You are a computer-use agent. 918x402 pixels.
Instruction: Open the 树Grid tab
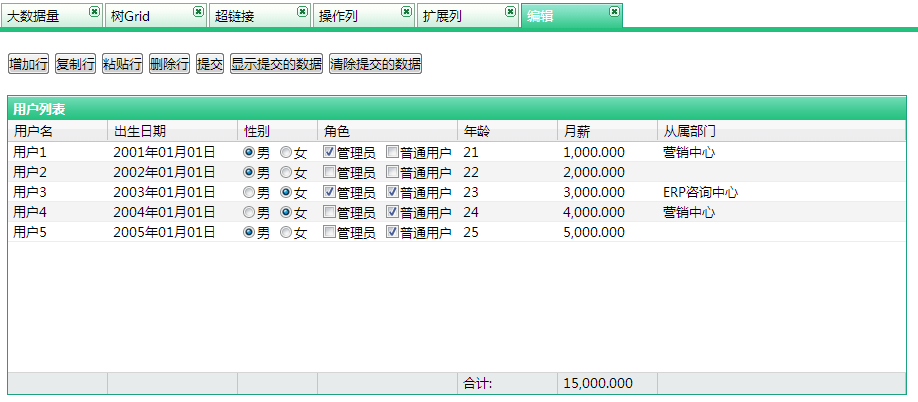coord(156,16)
